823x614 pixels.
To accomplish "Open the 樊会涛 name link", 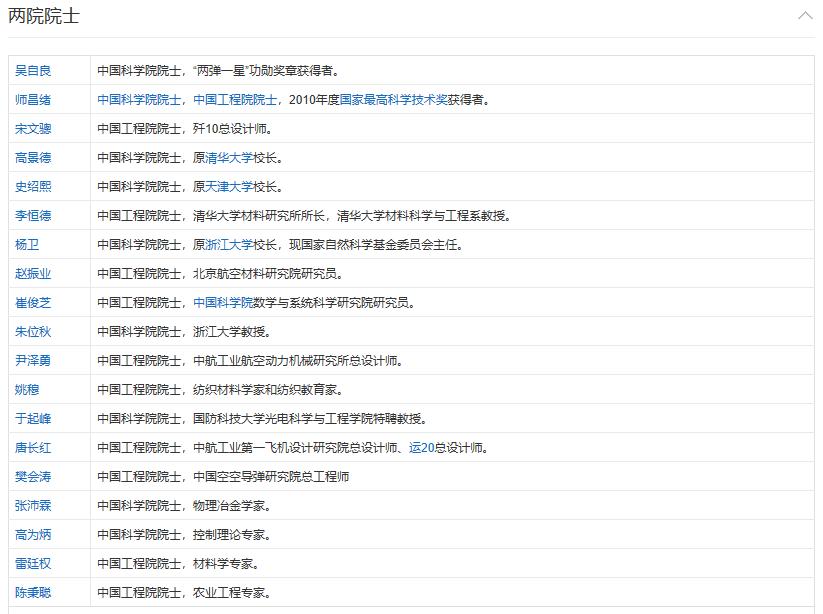I will pos(33,477).
